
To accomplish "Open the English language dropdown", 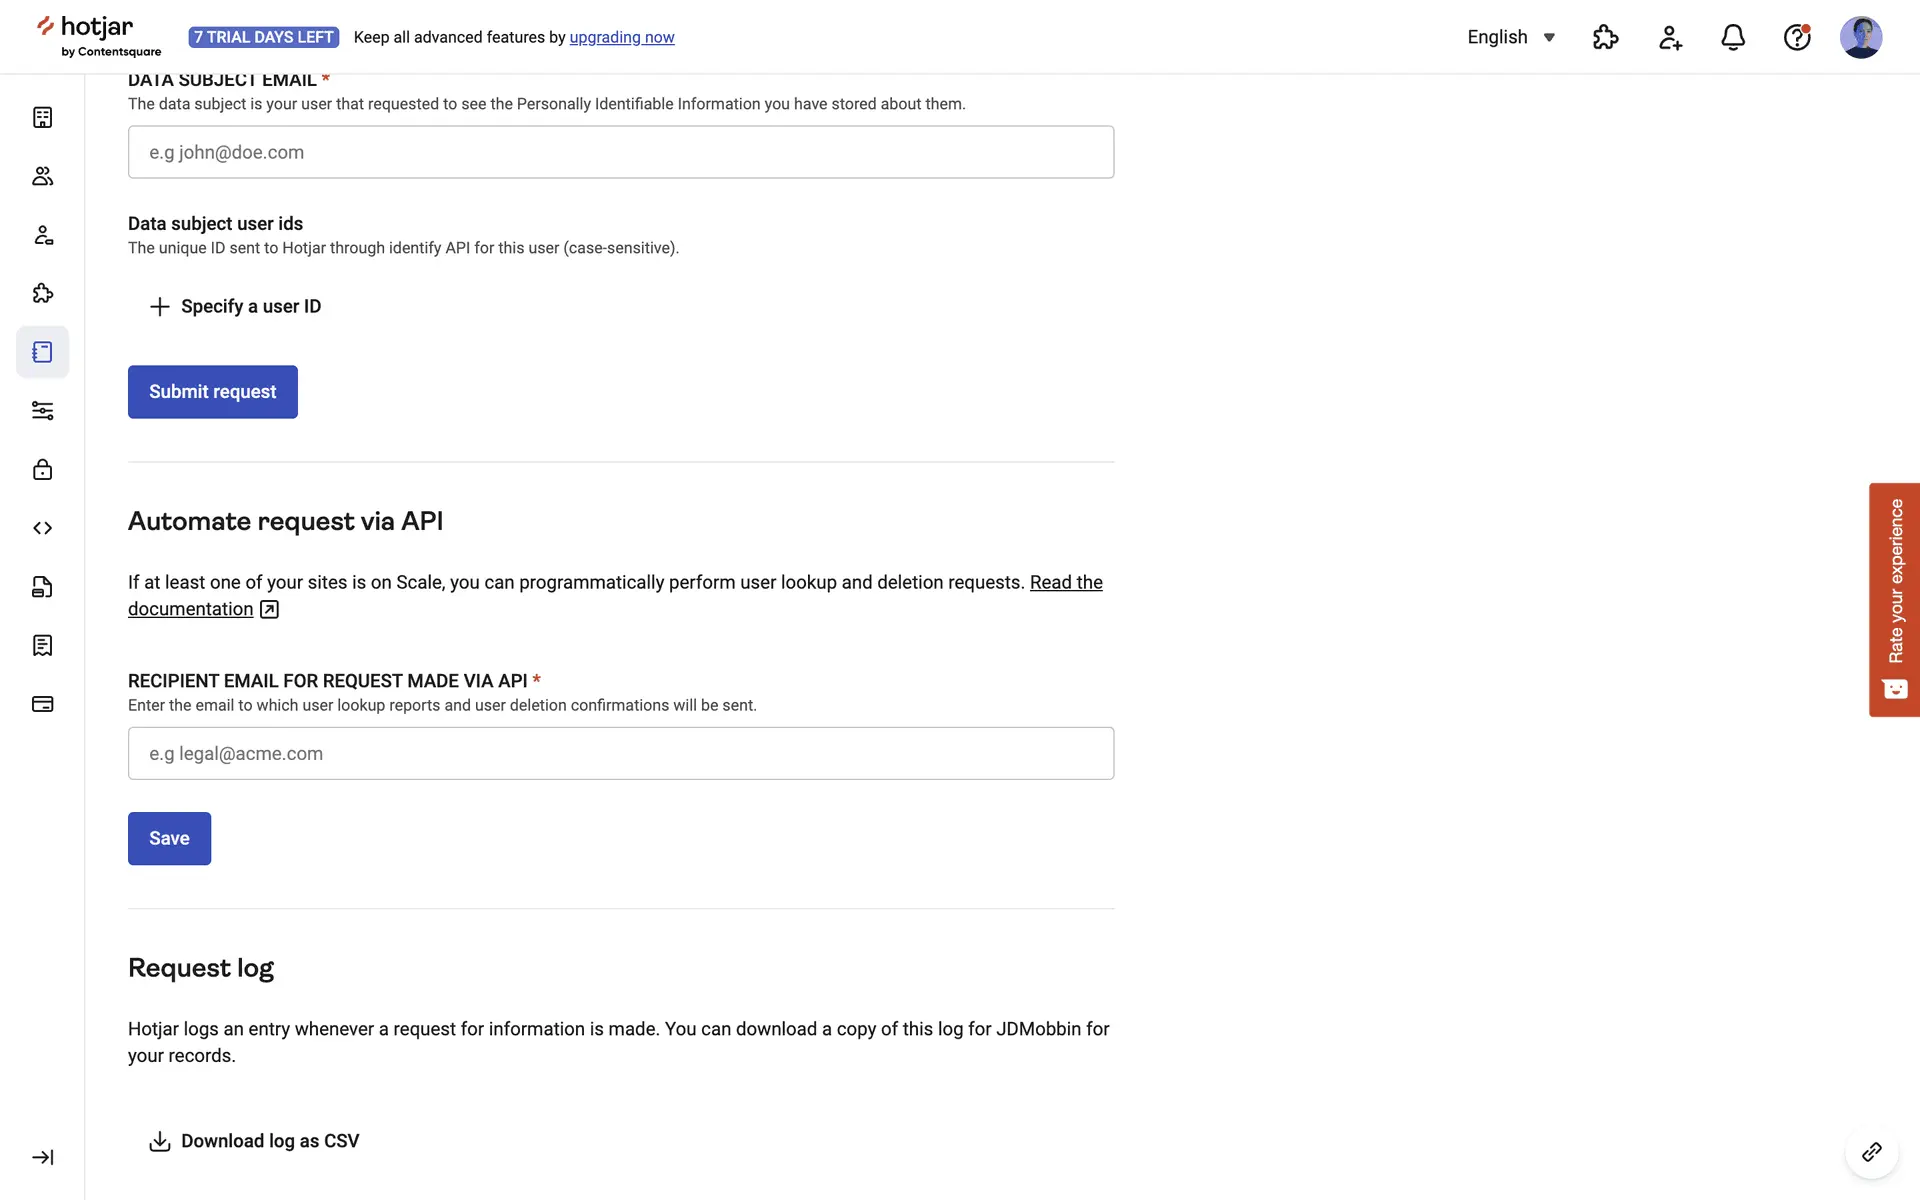I will 1511,38.
